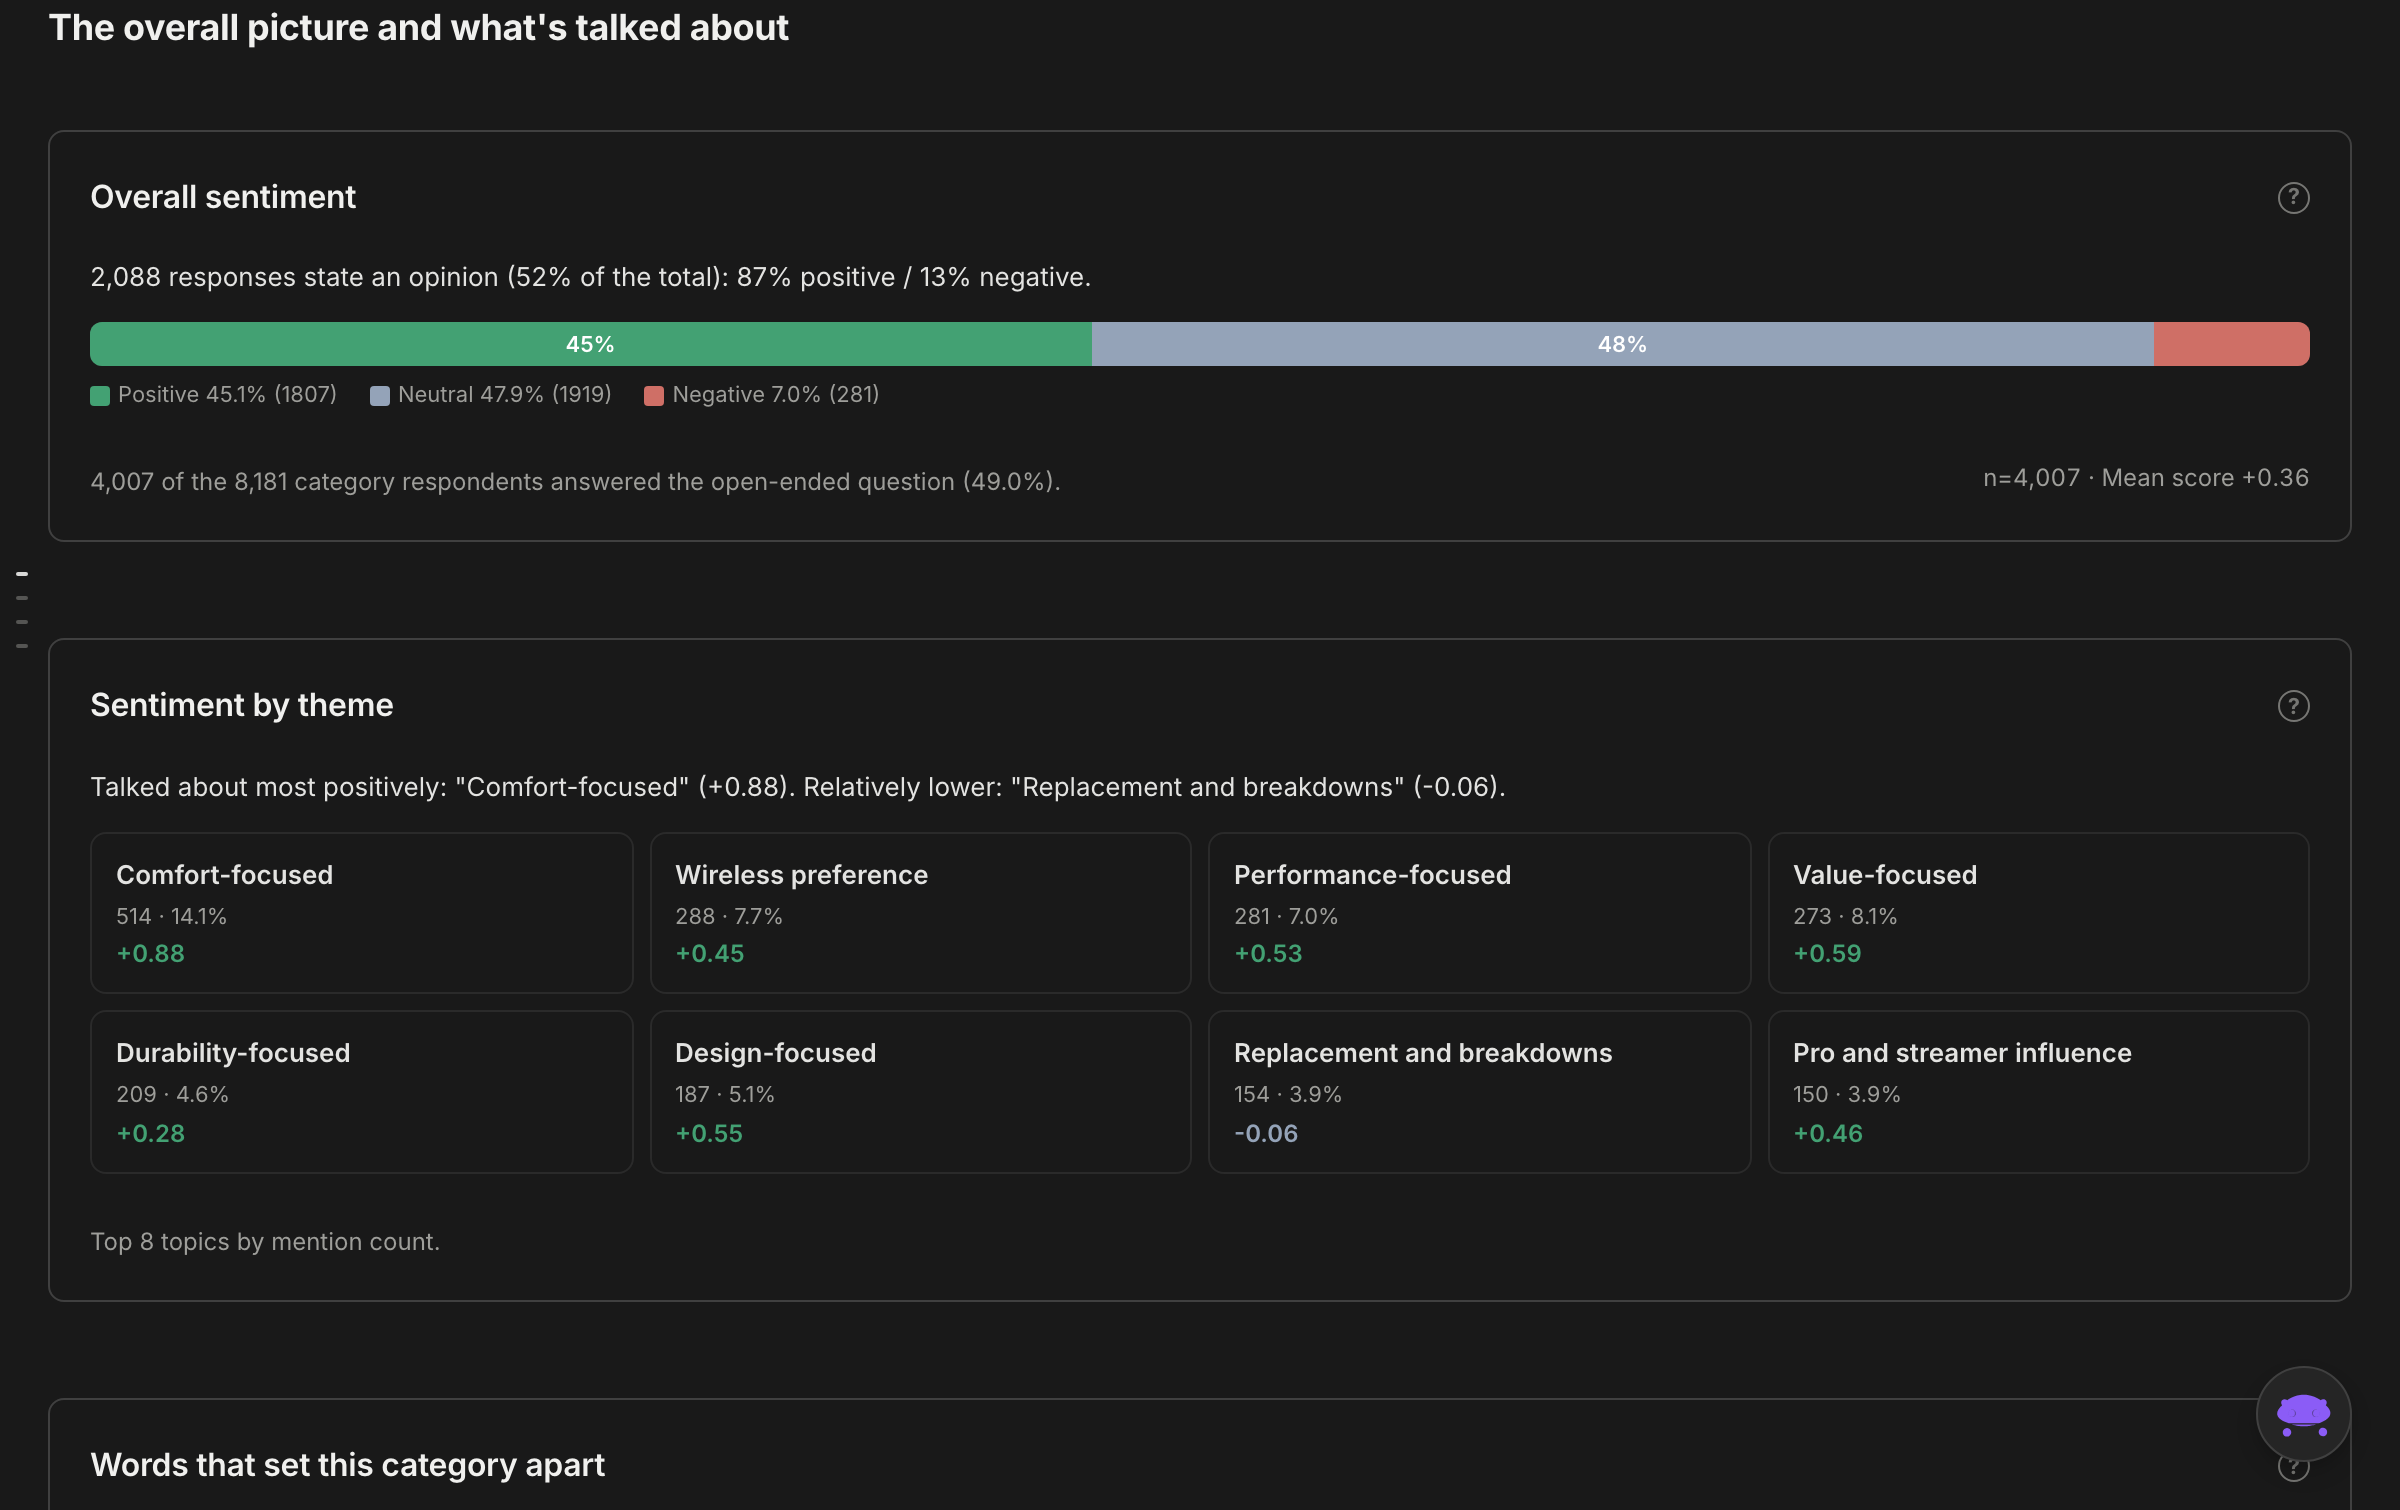Image resolution: width=2400 pixels, height=1510 pixels.
Task: Open the purple chatbot assistant button
Action: click(2303, 1414)
